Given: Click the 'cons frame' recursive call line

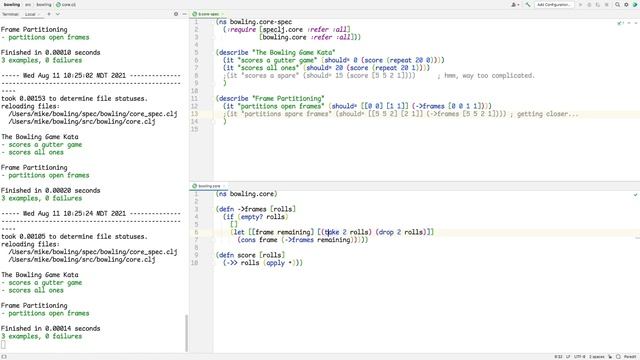Looking at the screenshot, I should (x=303, y=240).
